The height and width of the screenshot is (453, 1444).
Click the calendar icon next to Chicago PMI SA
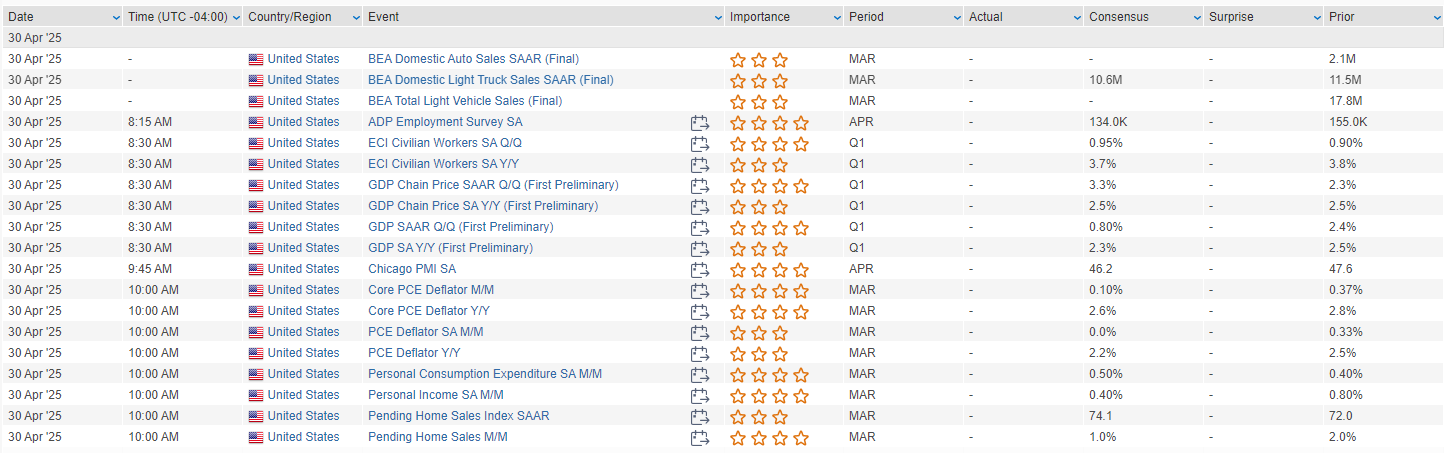point(699,270)
